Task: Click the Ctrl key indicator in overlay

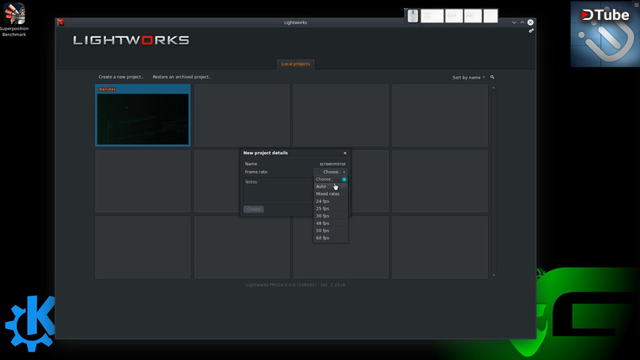Action: [x=453, y=16]
